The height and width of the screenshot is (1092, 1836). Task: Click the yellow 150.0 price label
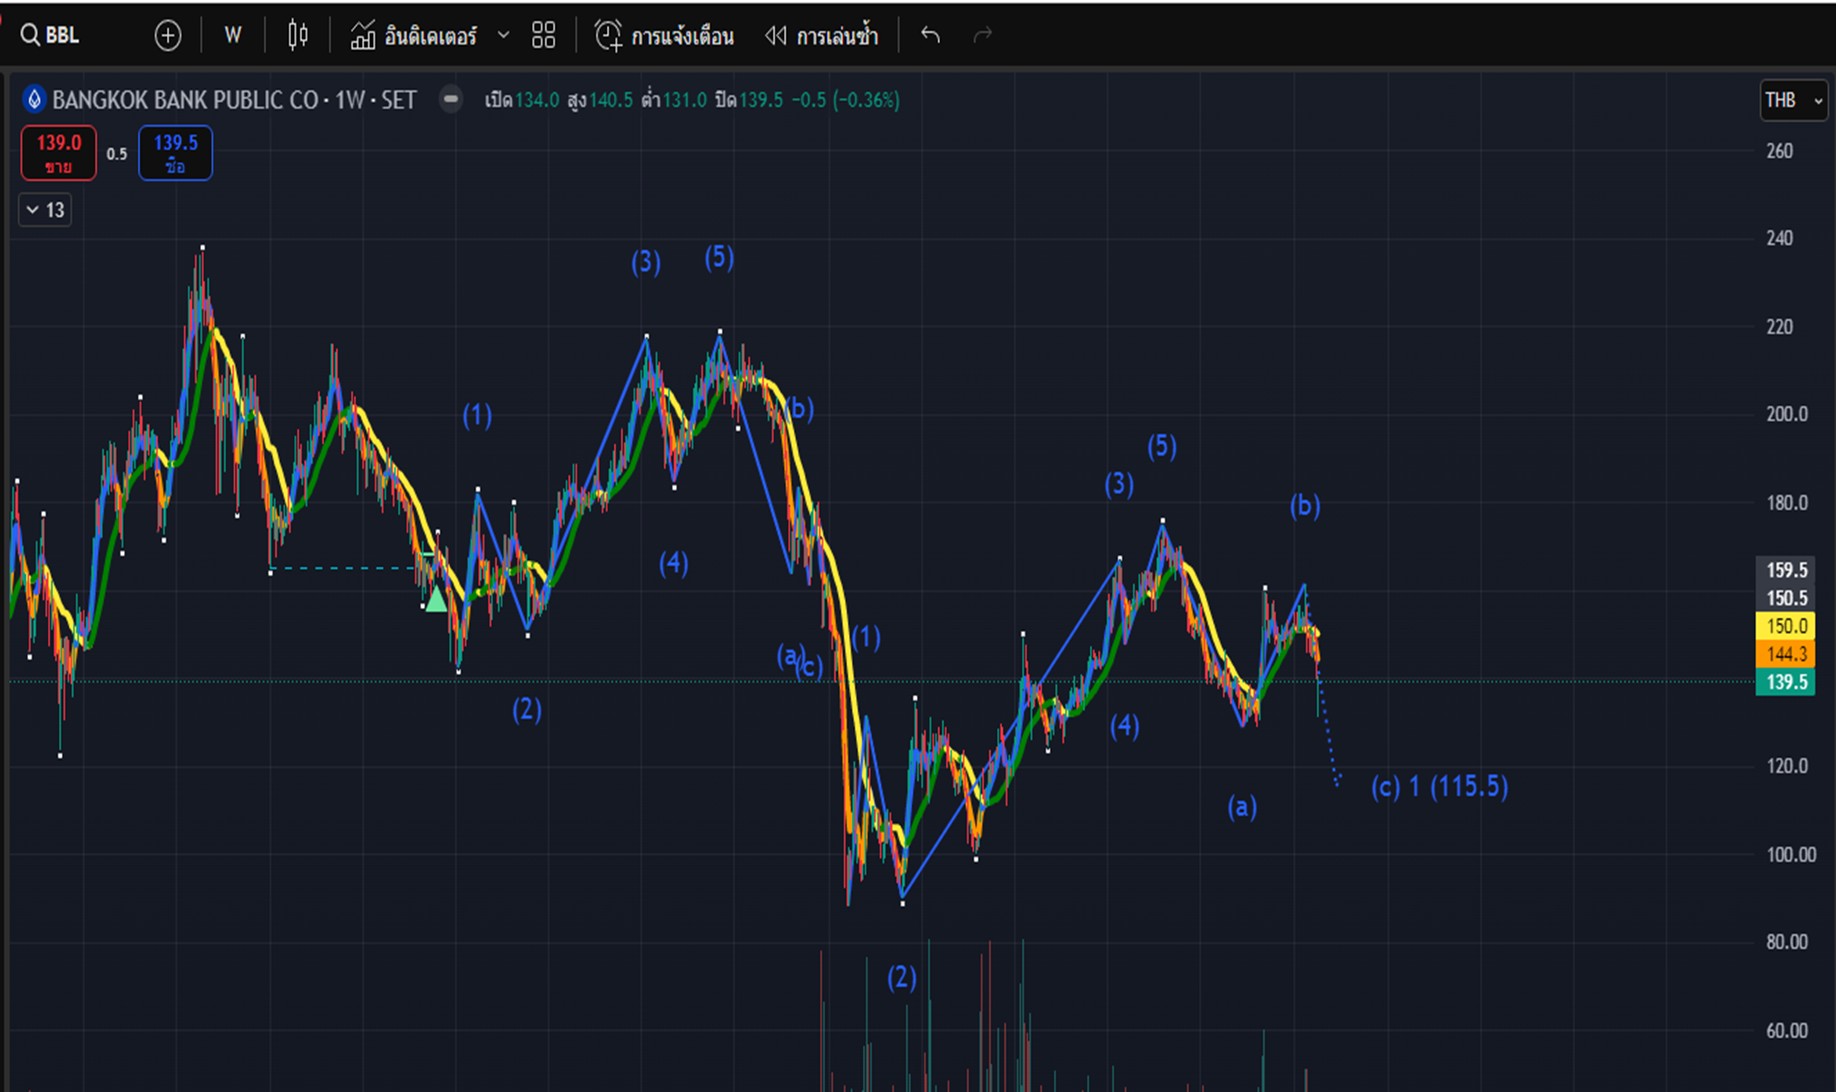(1786, 626)
